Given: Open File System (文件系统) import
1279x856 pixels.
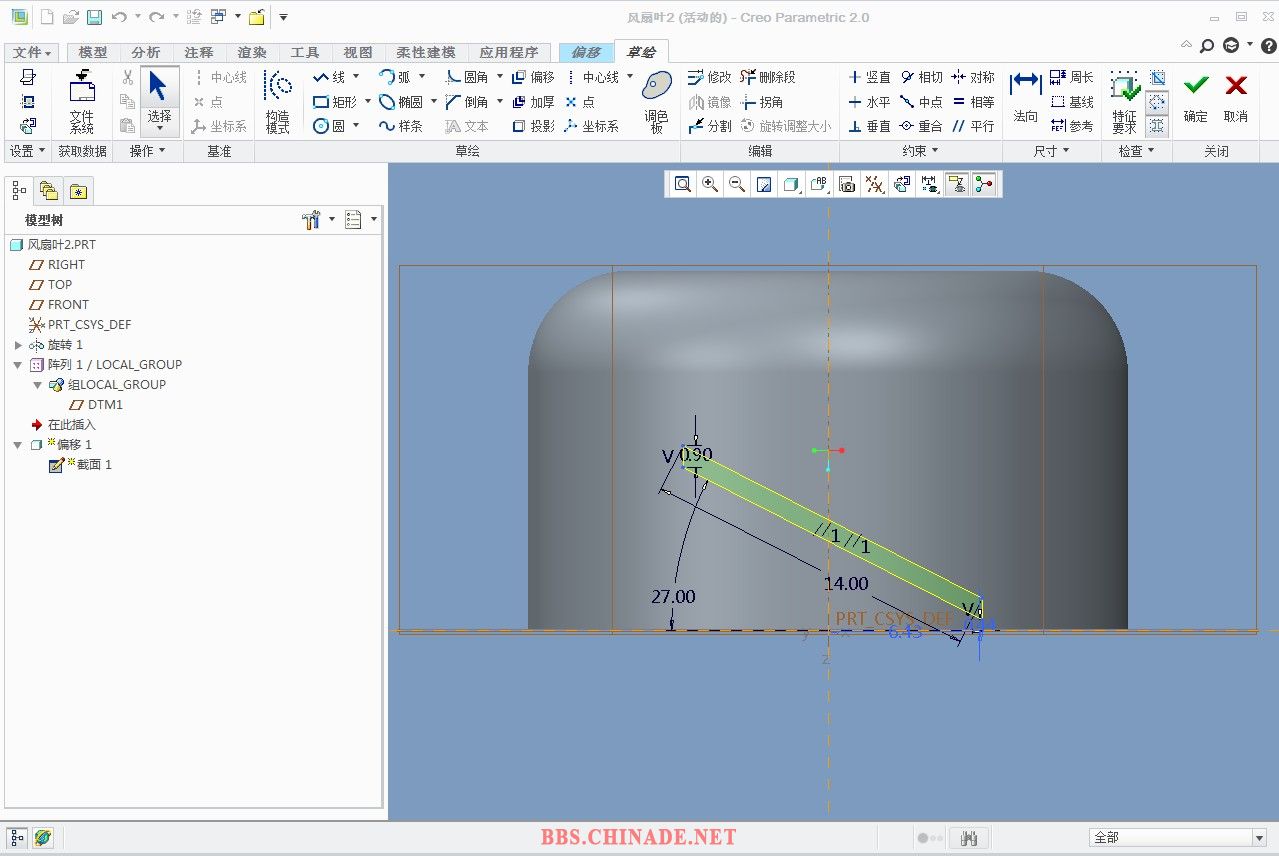Looking at the screenshot, I should point(82,100).
